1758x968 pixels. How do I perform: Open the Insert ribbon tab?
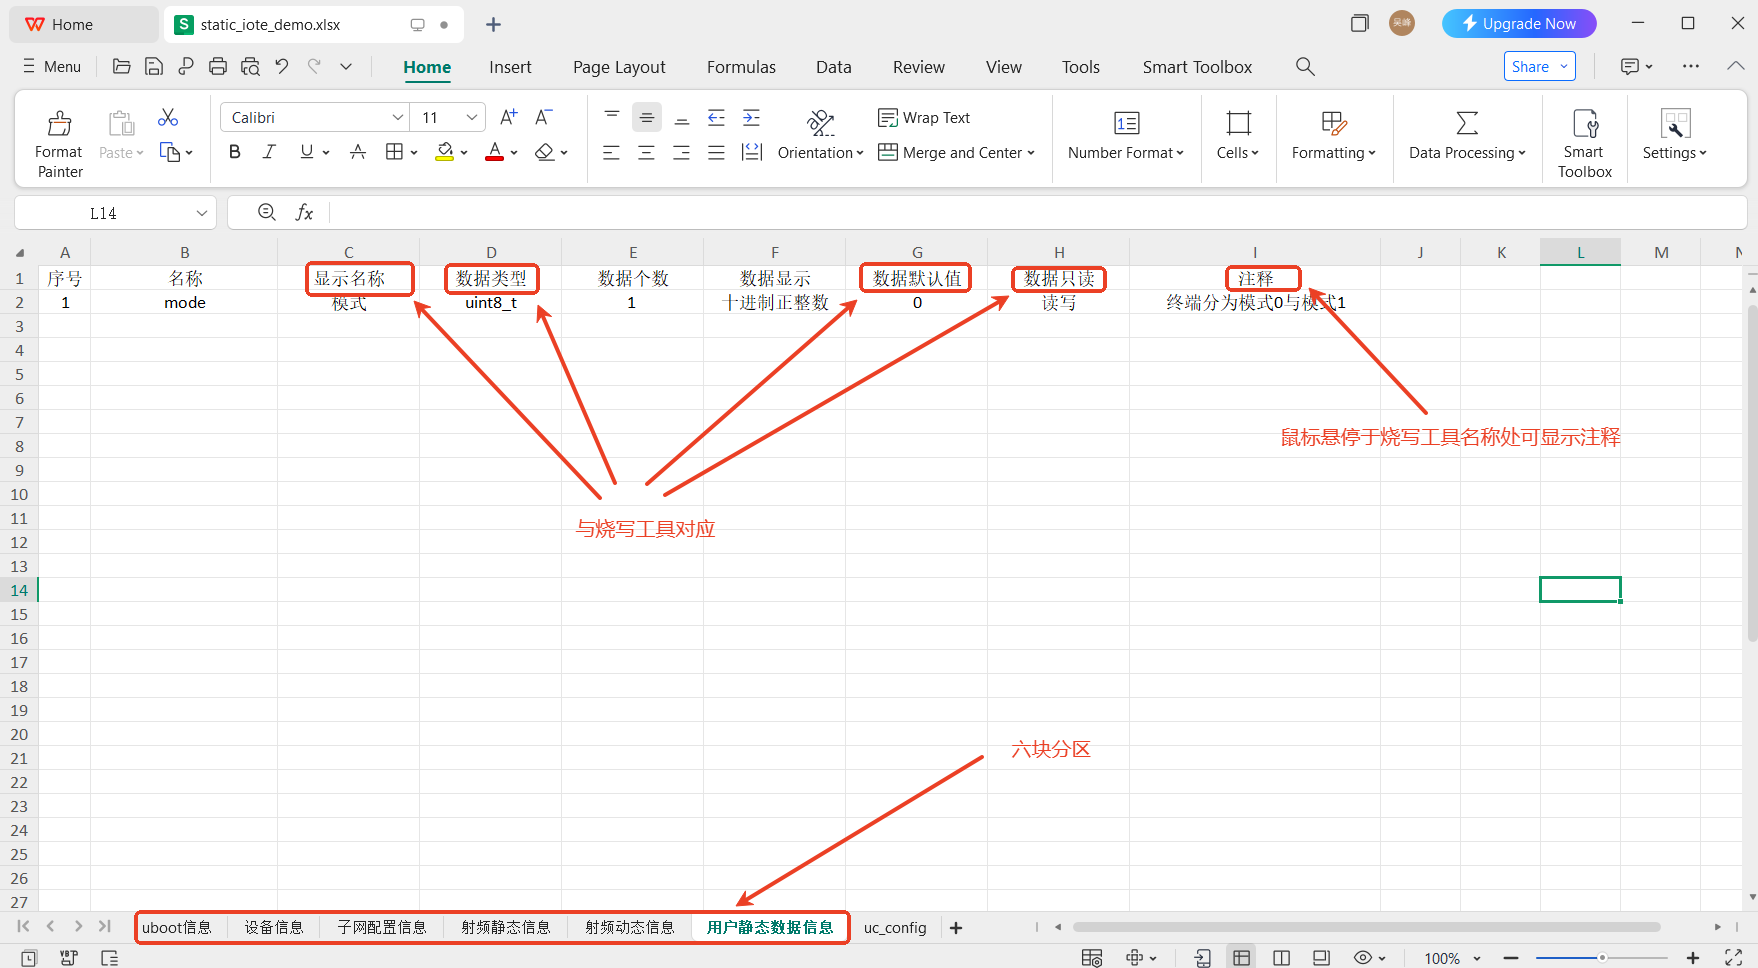[x=510, y=67]
